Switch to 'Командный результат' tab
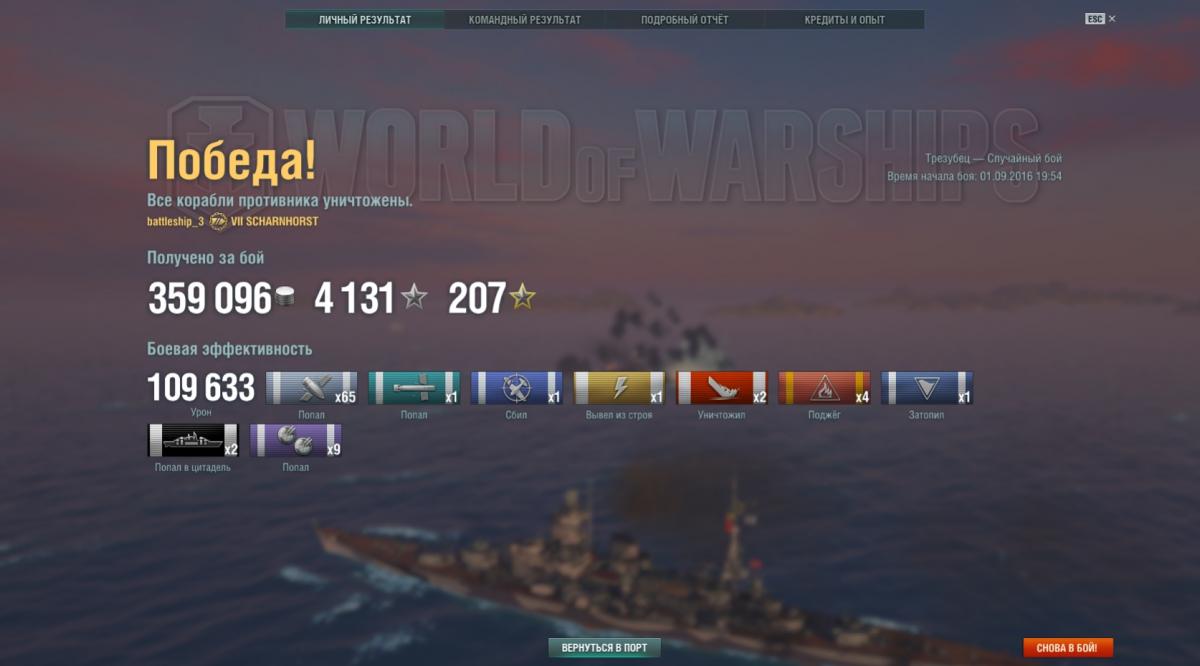Image resolution: width=1200 pixels, height=666 pixels. click(525, 20)
